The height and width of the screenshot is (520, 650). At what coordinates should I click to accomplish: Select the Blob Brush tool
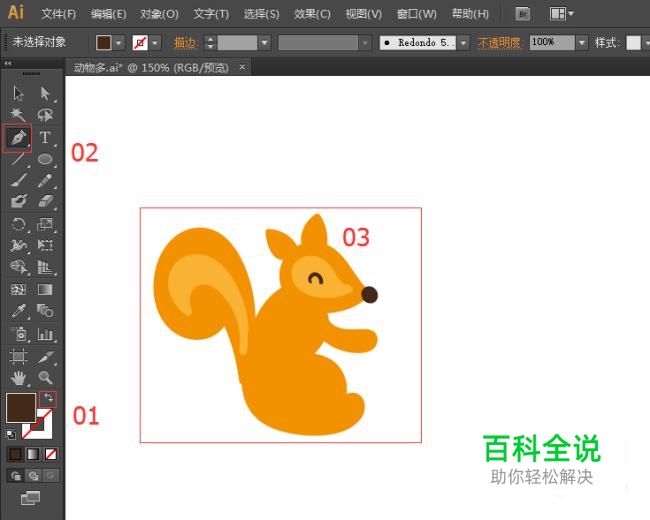[18, 202]
